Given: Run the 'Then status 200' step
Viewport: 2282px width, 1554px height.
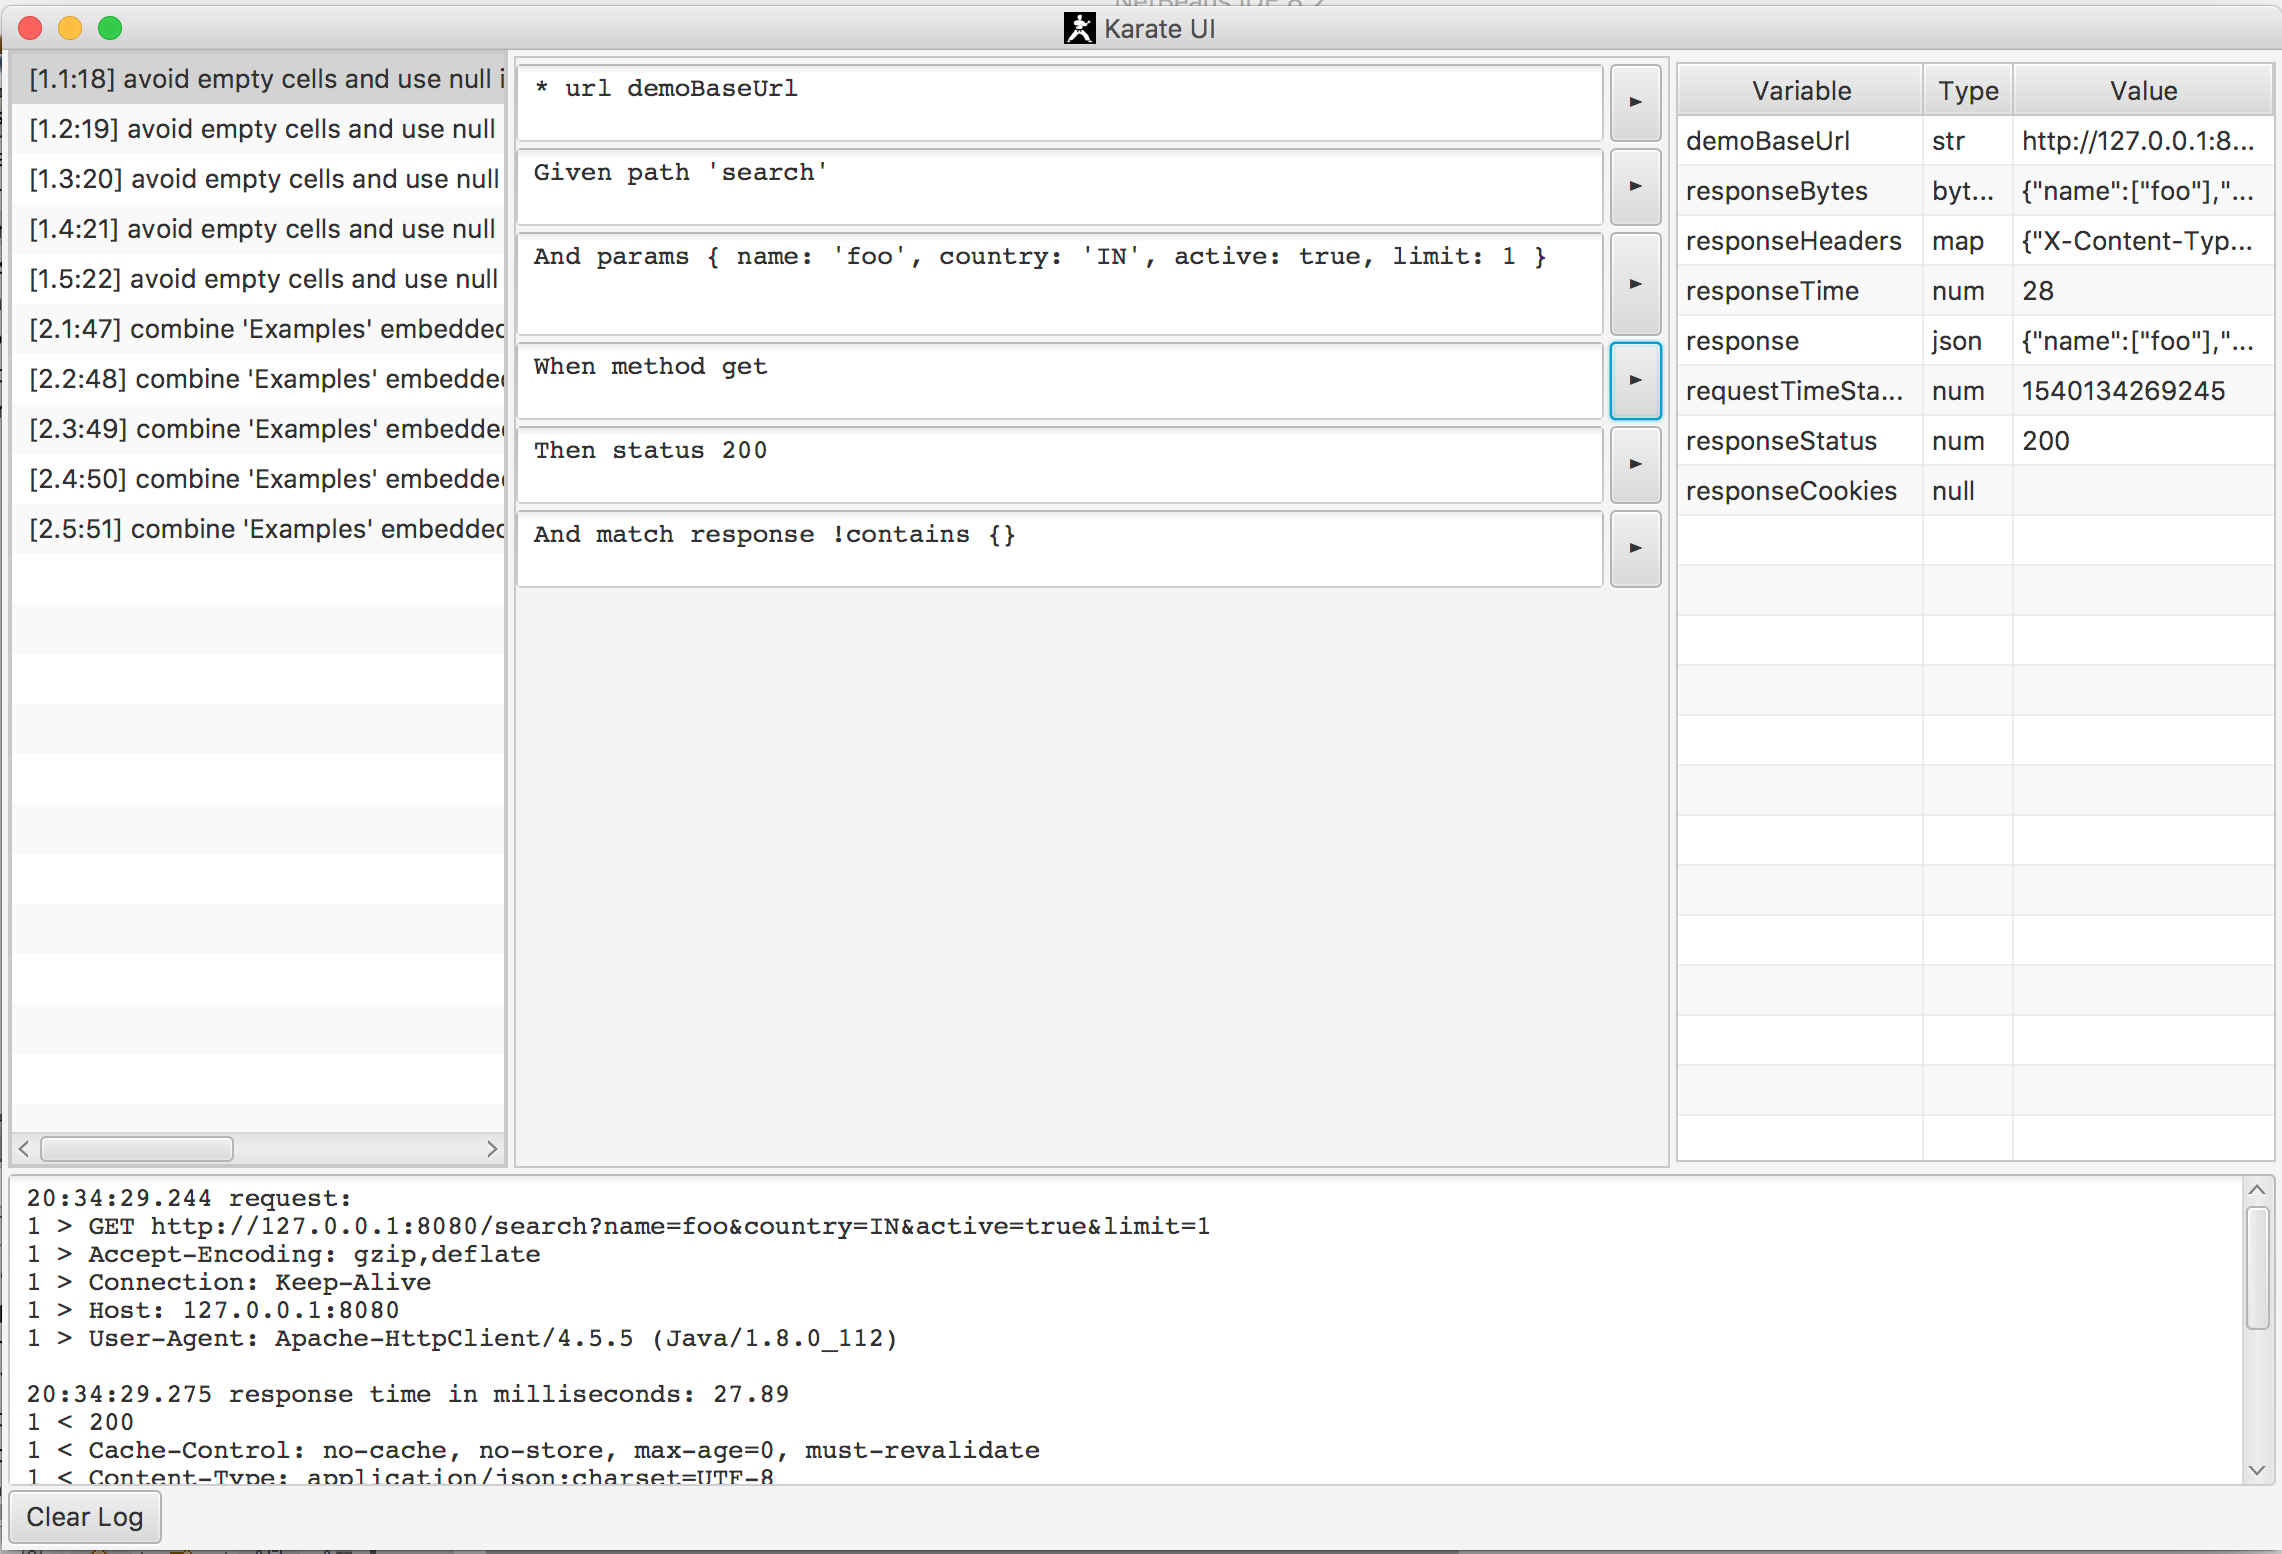Looking at the screenshot, I should [x=1635, y=464].
